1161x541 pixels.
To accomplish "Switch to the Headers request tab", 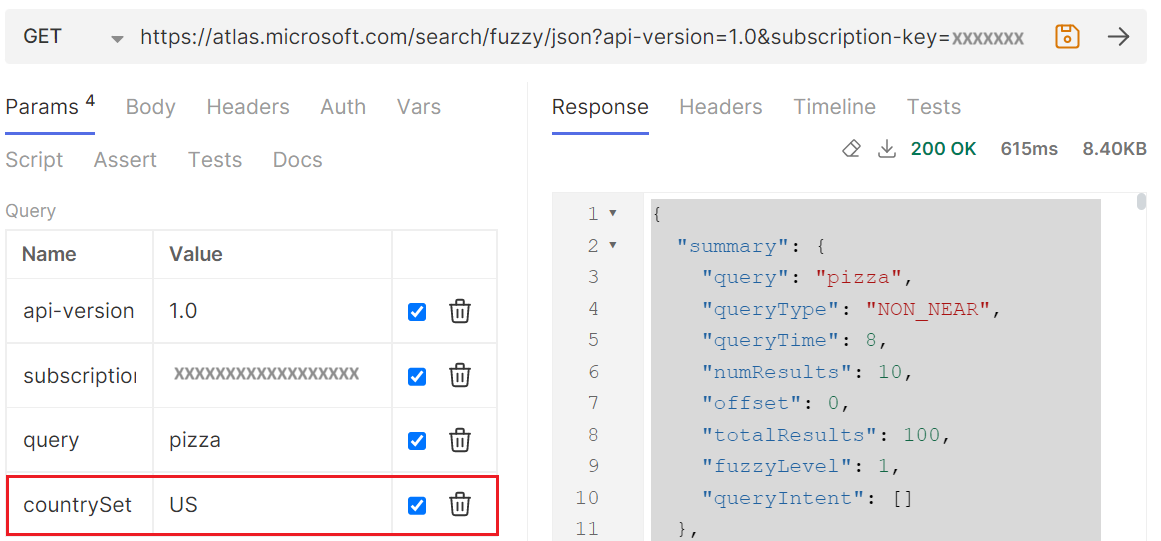I will 248,107.
